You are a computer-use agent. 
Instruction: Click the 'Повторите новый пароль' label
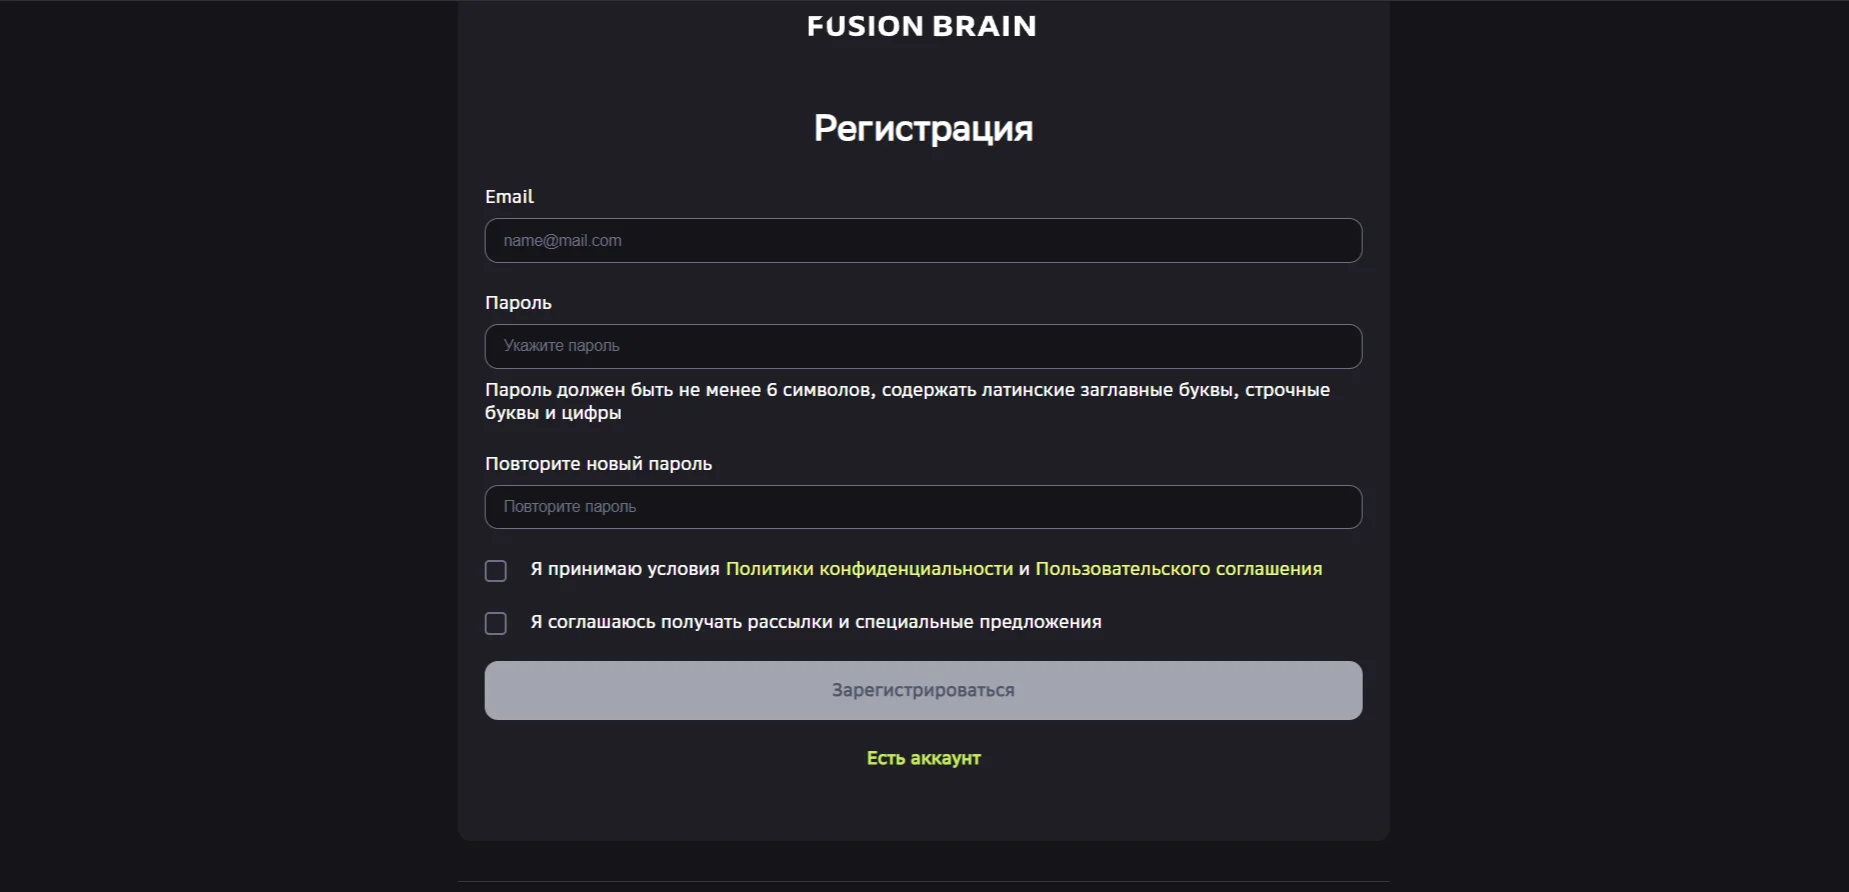(x=598, y=464)
